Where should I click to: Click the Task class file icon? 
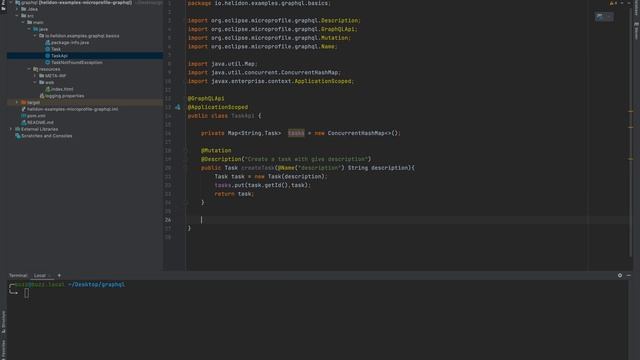point(47,49)
